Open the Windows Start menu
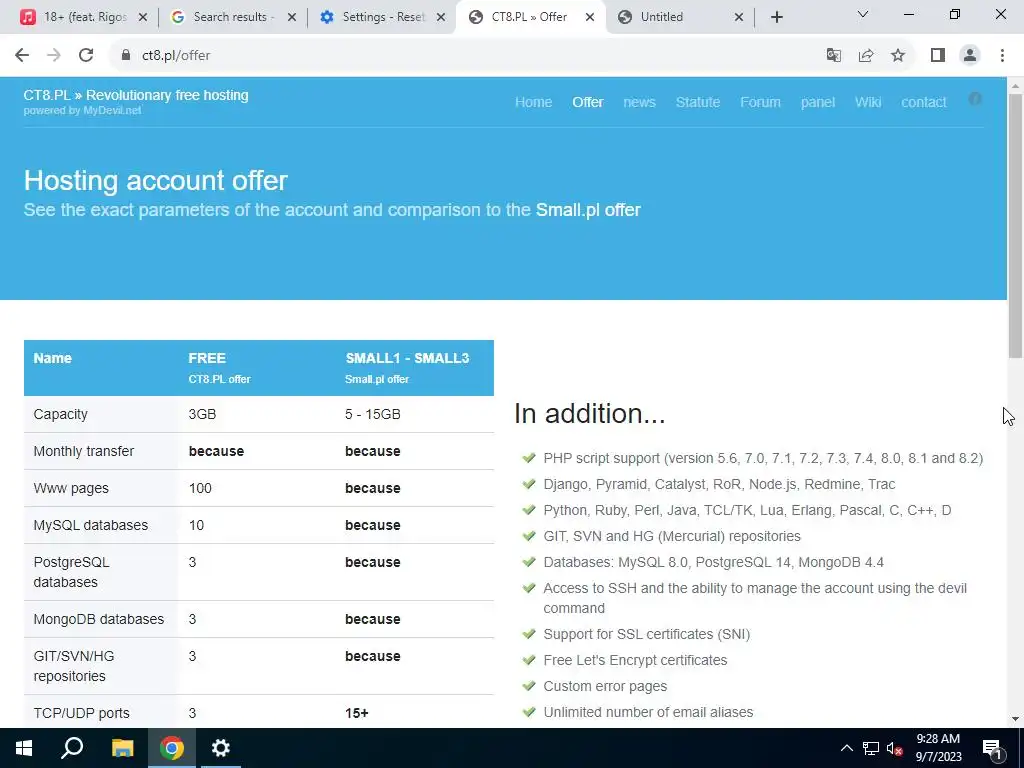Viewport: 1024px width, 768px height. [24, 748]
